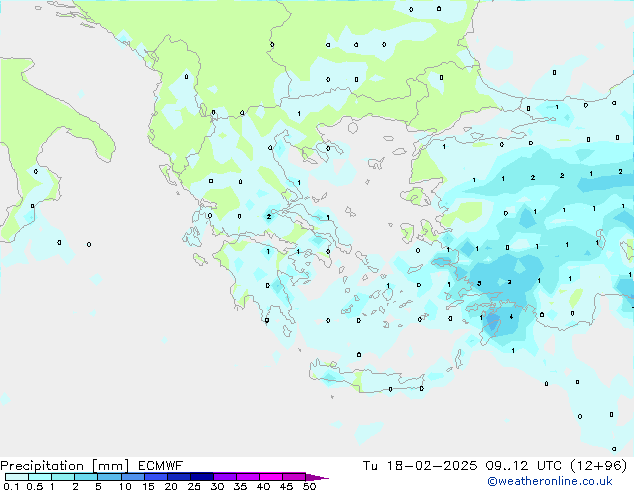Click the legend label '35'
Screen dimensions: 634x490
tap(240, 486)
